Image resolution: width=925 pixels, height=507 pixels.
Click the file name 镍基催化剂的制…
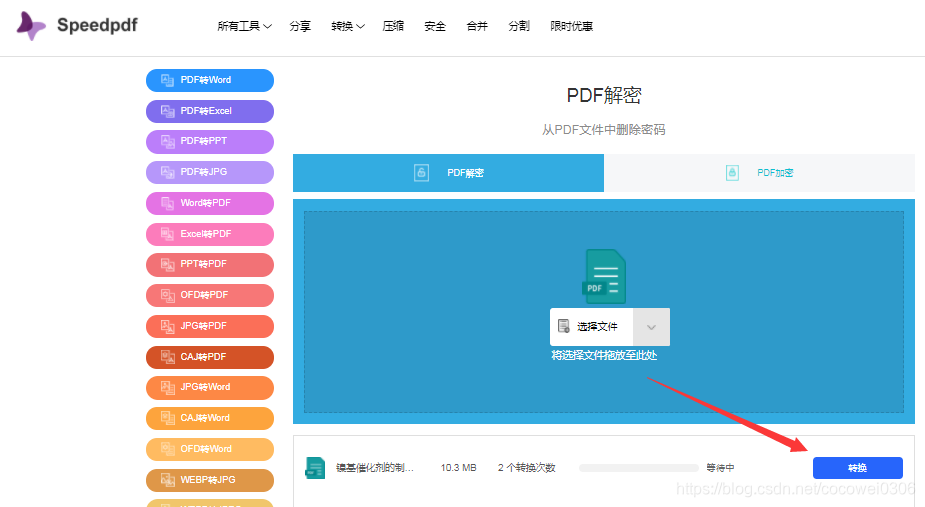(x=375, y=468)
